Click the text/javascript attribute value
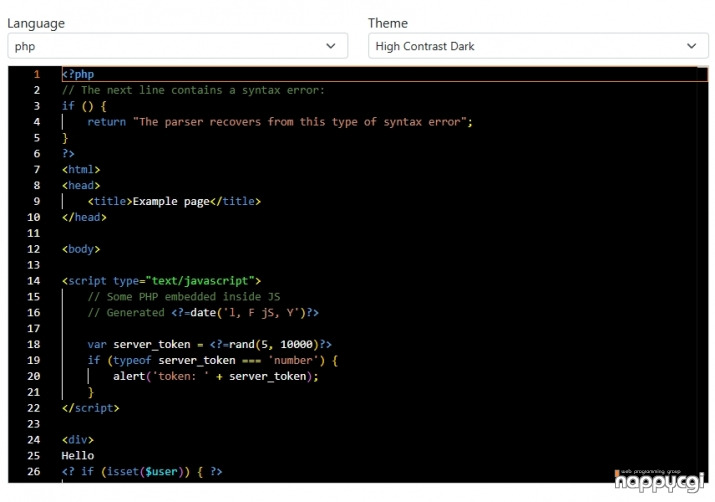 coord(200,281)
